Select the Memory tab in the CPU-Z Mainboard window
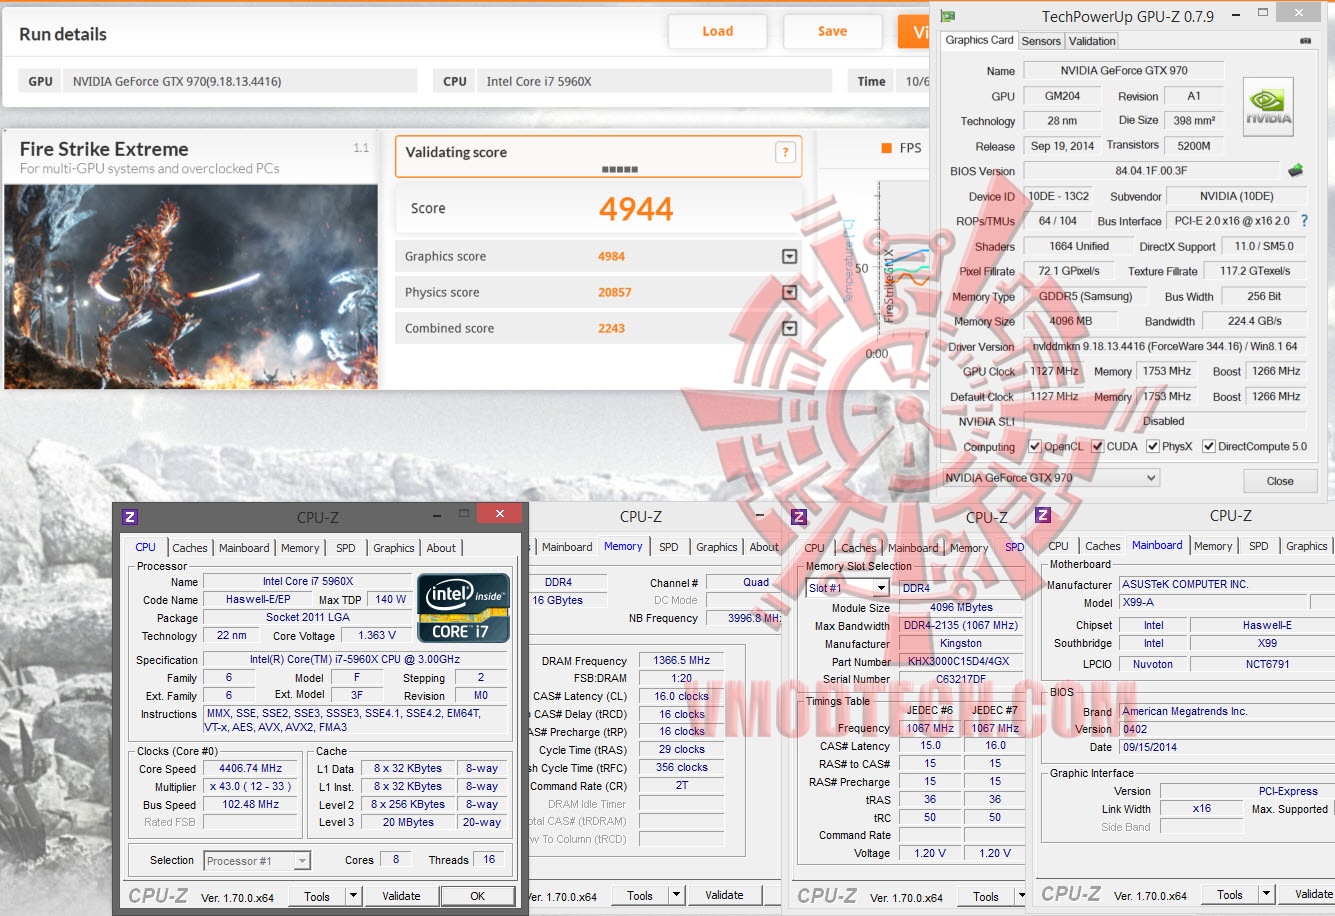1335x916 pixels. (1213, 546)
